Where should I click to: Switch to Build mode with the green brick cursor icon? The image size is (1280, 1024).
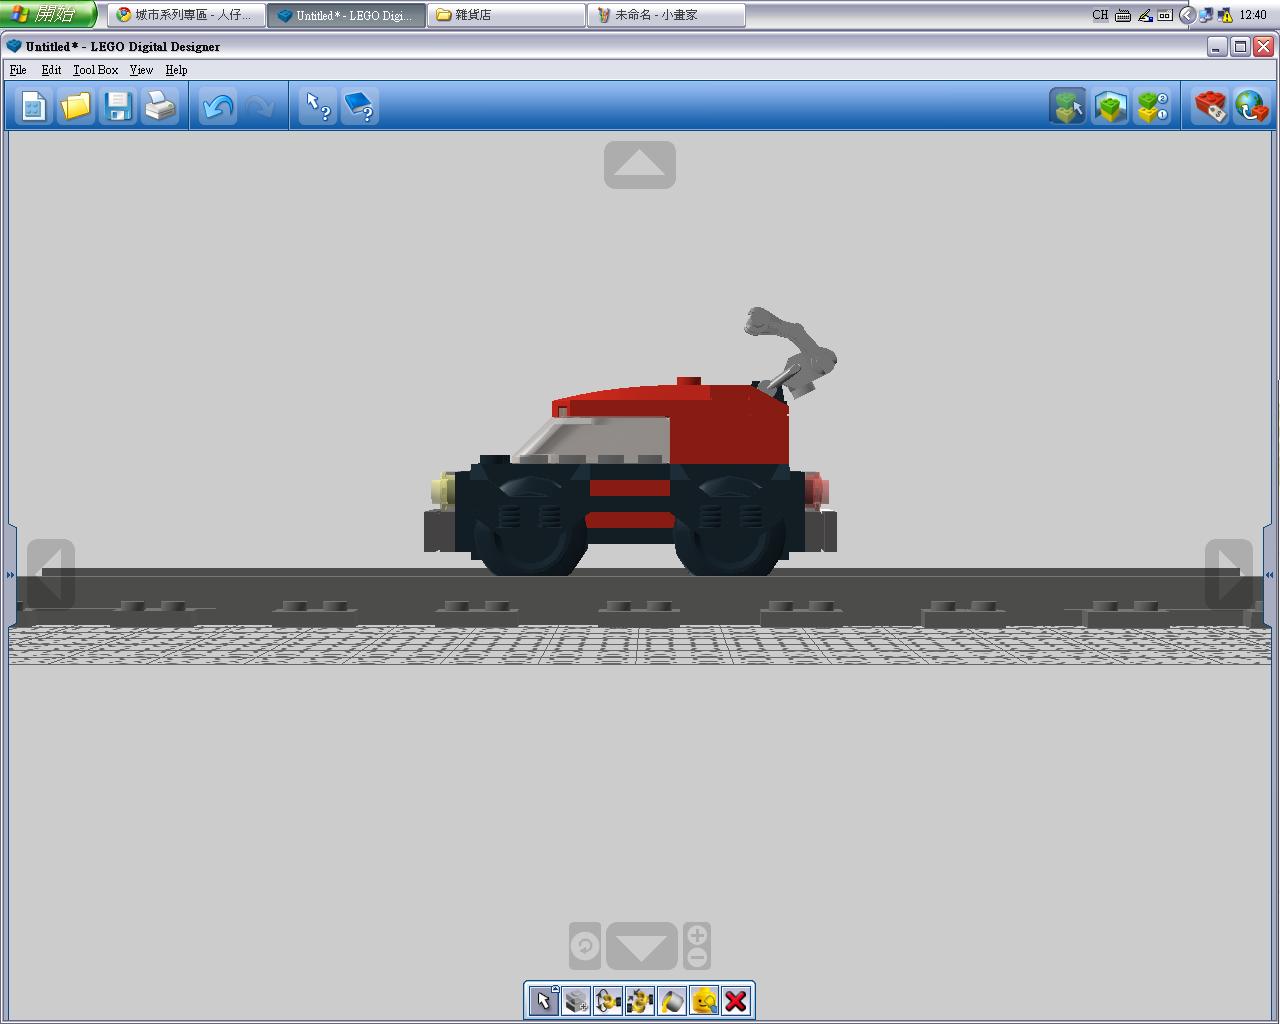(x=1068, y=106)
